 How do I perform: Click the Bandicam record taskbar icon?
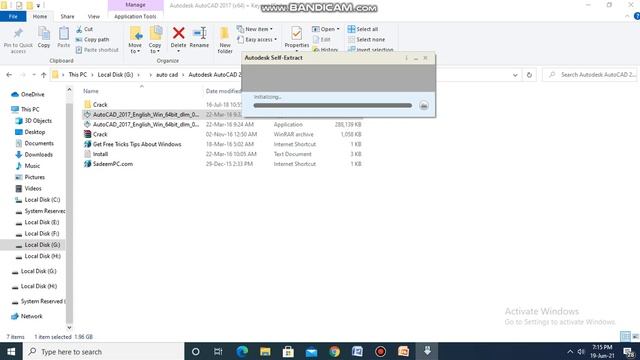tap(380, 351)
